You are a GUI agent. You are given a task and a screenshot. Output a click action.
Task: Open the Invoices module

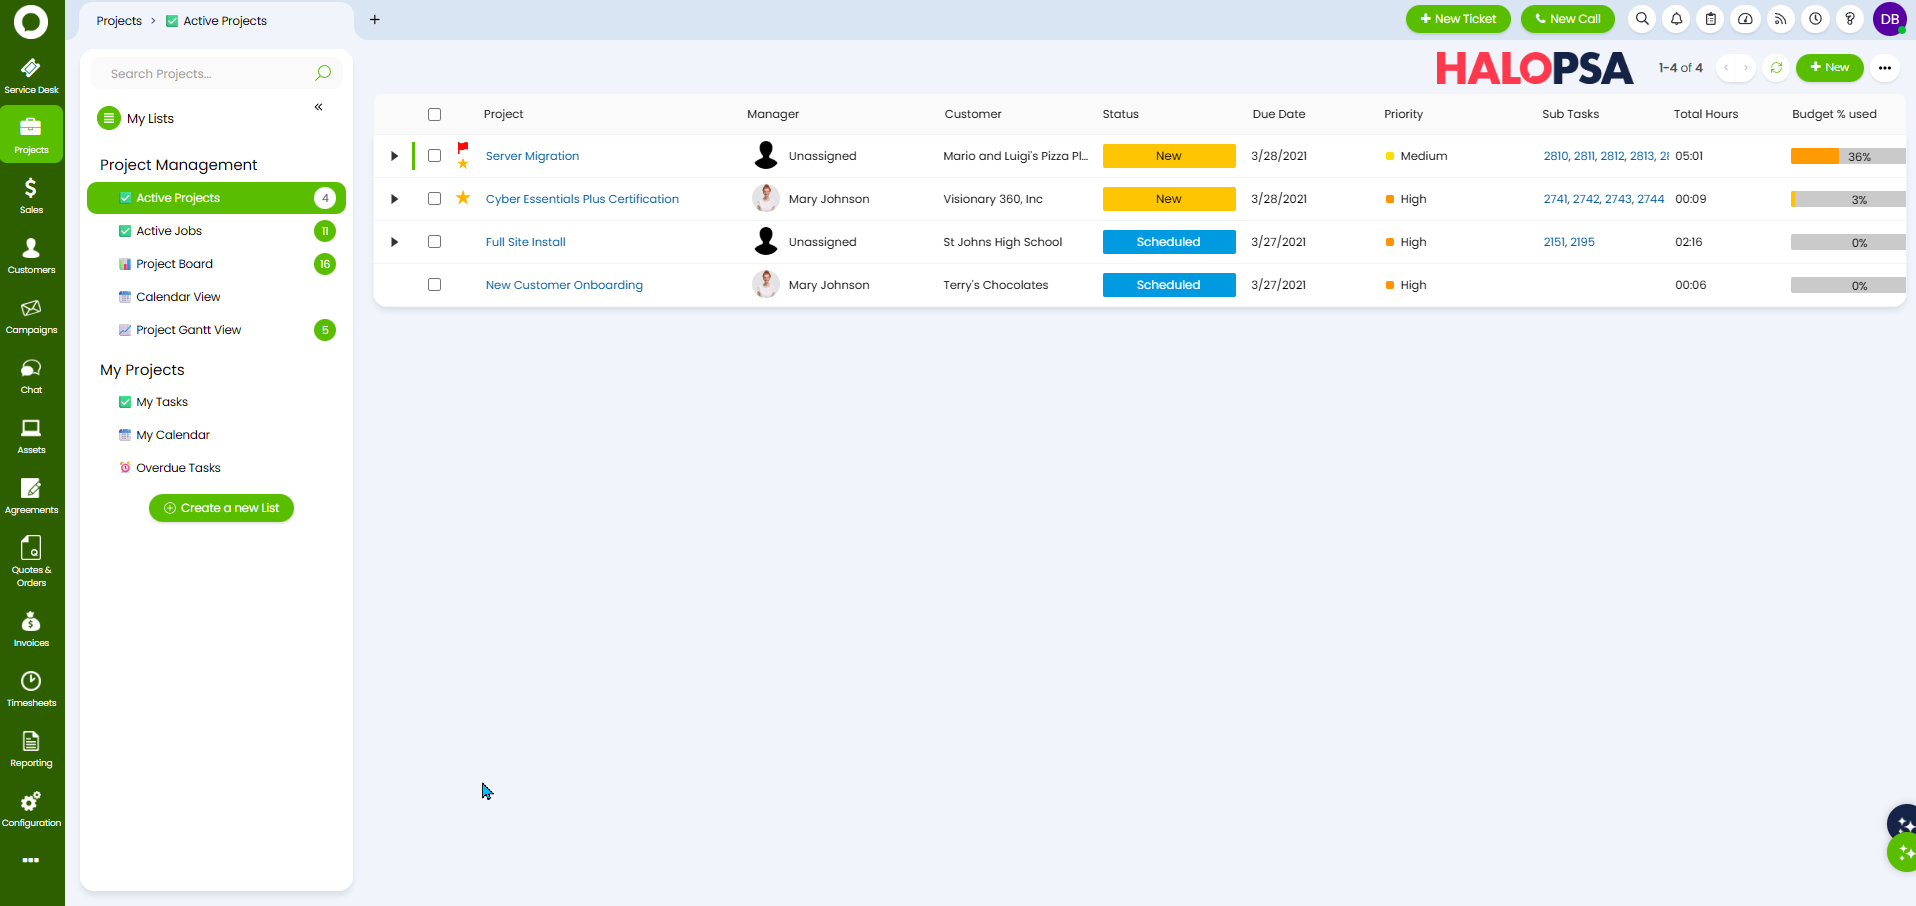click(31, 629)
